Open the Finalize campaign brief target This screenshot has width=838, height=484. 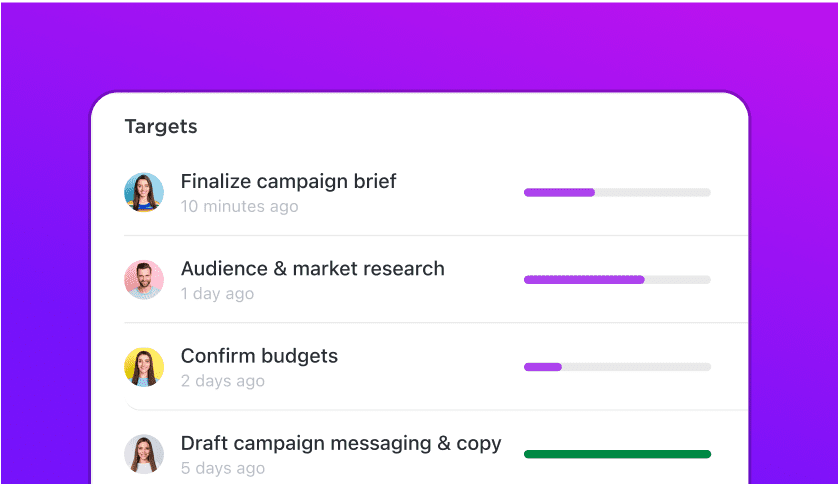point(288,181)
